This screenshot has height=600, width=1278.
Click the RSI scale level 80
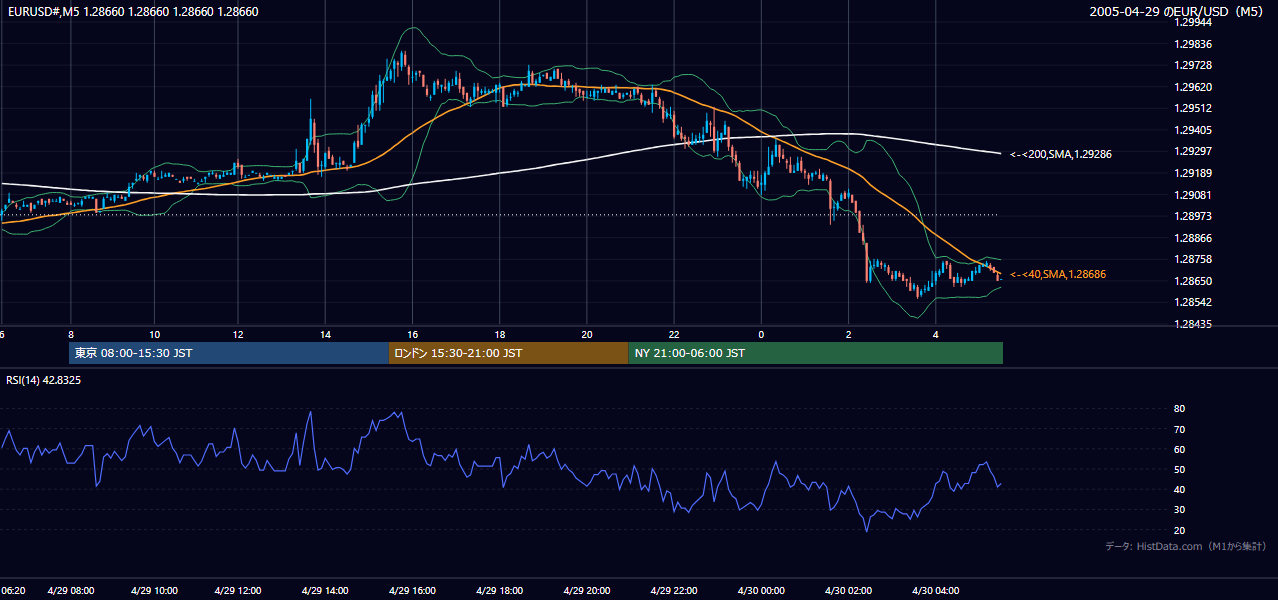(x=1179, y=409)
